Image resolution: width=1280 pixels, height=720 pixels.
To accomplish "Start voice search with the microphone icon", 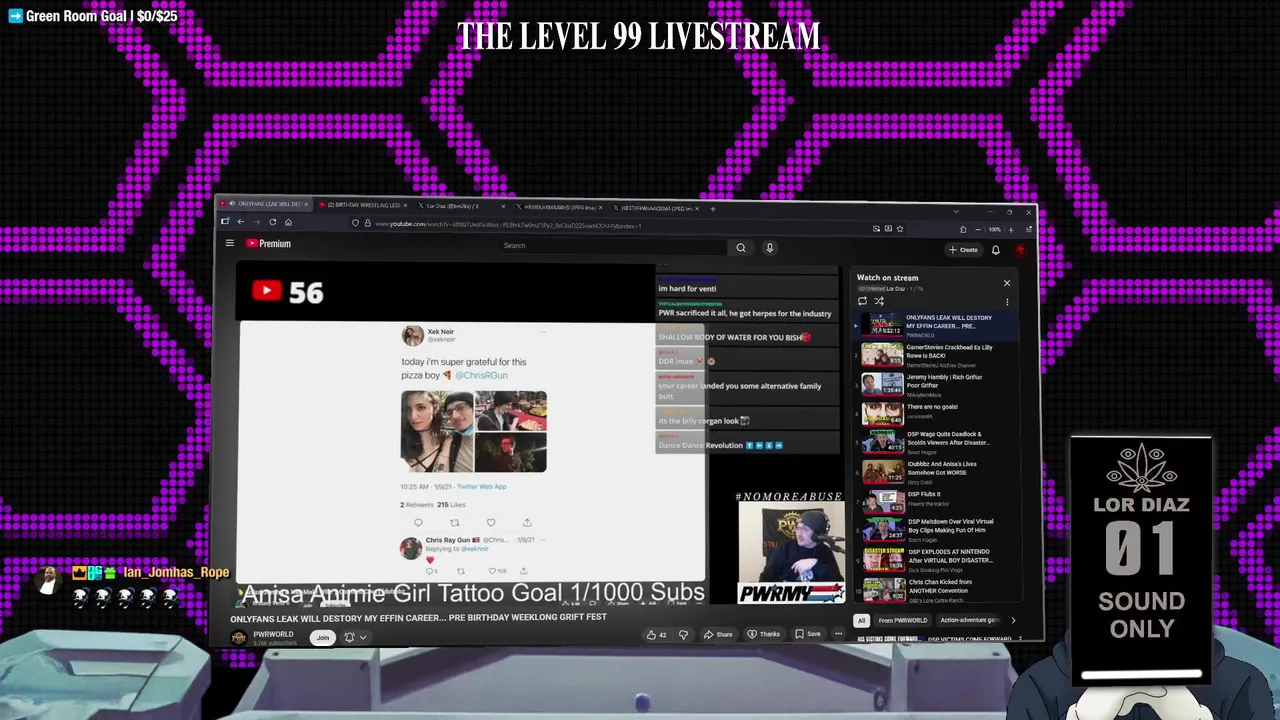I will pos(769,247).
